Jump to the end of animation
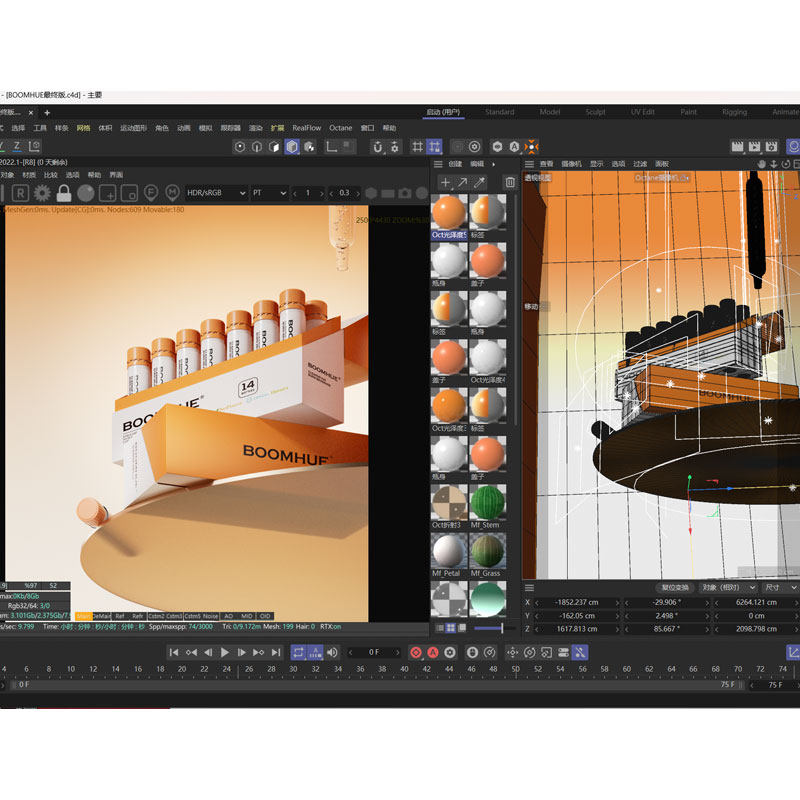Screen dimensions: 800x800 coord(276,652)
